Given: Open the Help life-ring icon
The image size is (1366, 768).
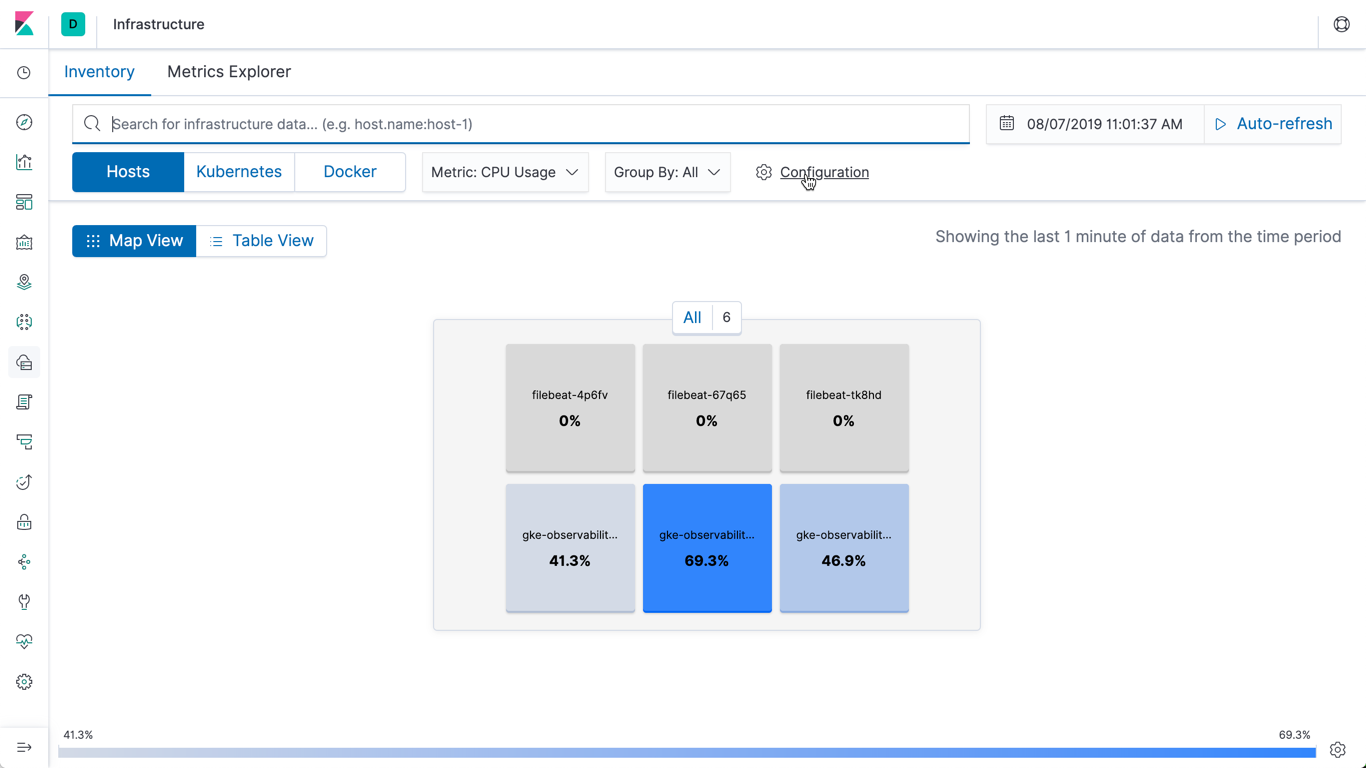Looking at the screenshot, I should click(1341, 24).
